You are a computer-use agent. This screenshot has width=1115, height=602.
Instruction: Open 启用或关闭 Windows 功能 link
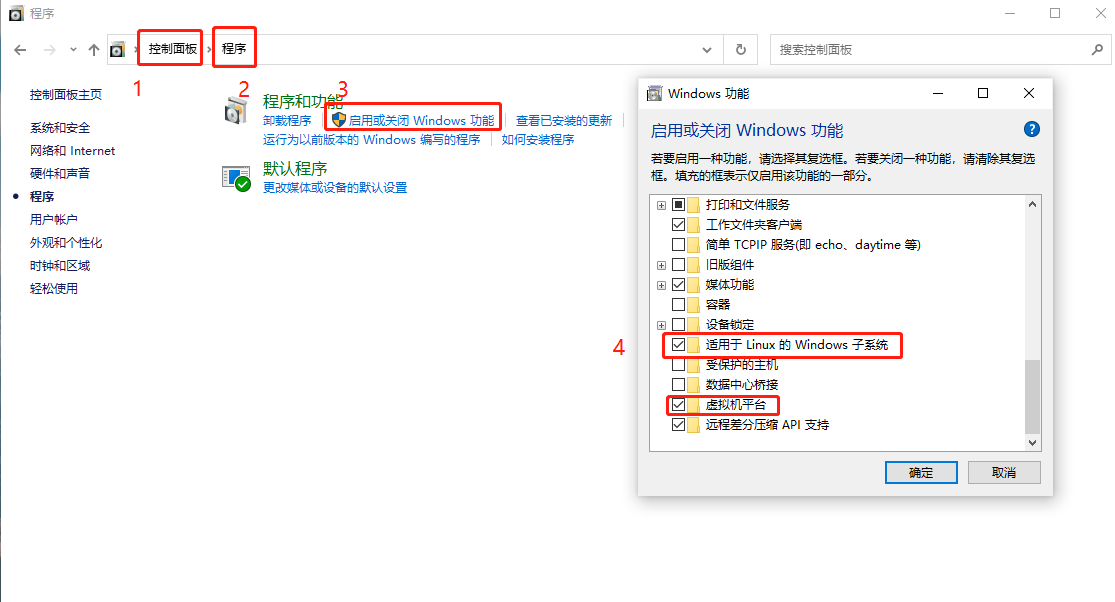(421, 121)
